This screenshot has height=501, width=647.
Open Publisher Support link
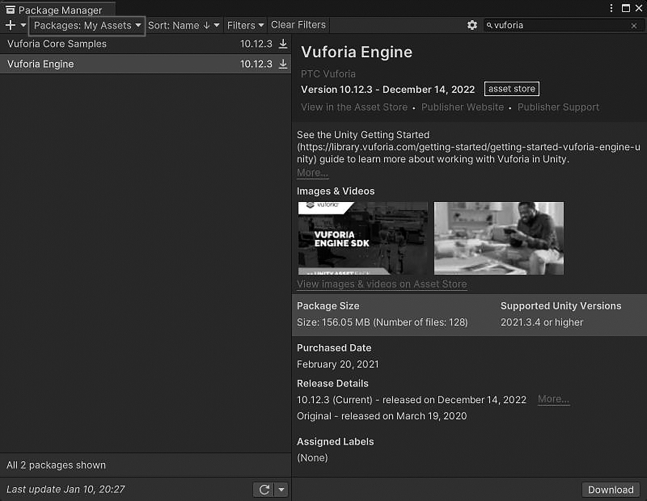coord(558,107)
